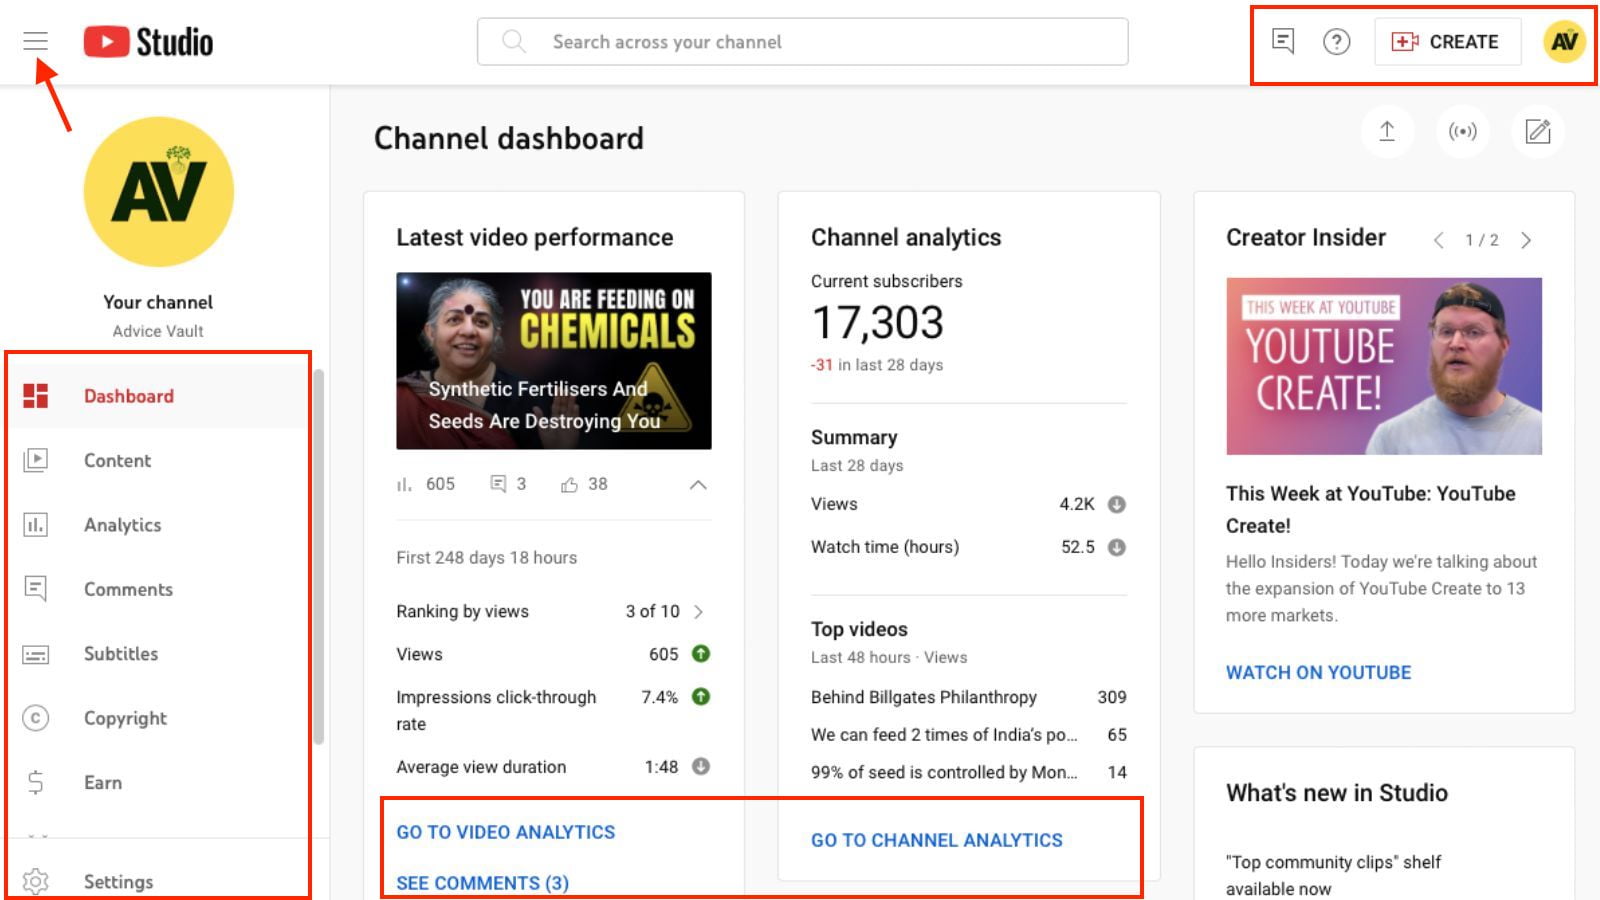Select Dashboard in the sidebar
1600x900 pixels.
(128, 396)
